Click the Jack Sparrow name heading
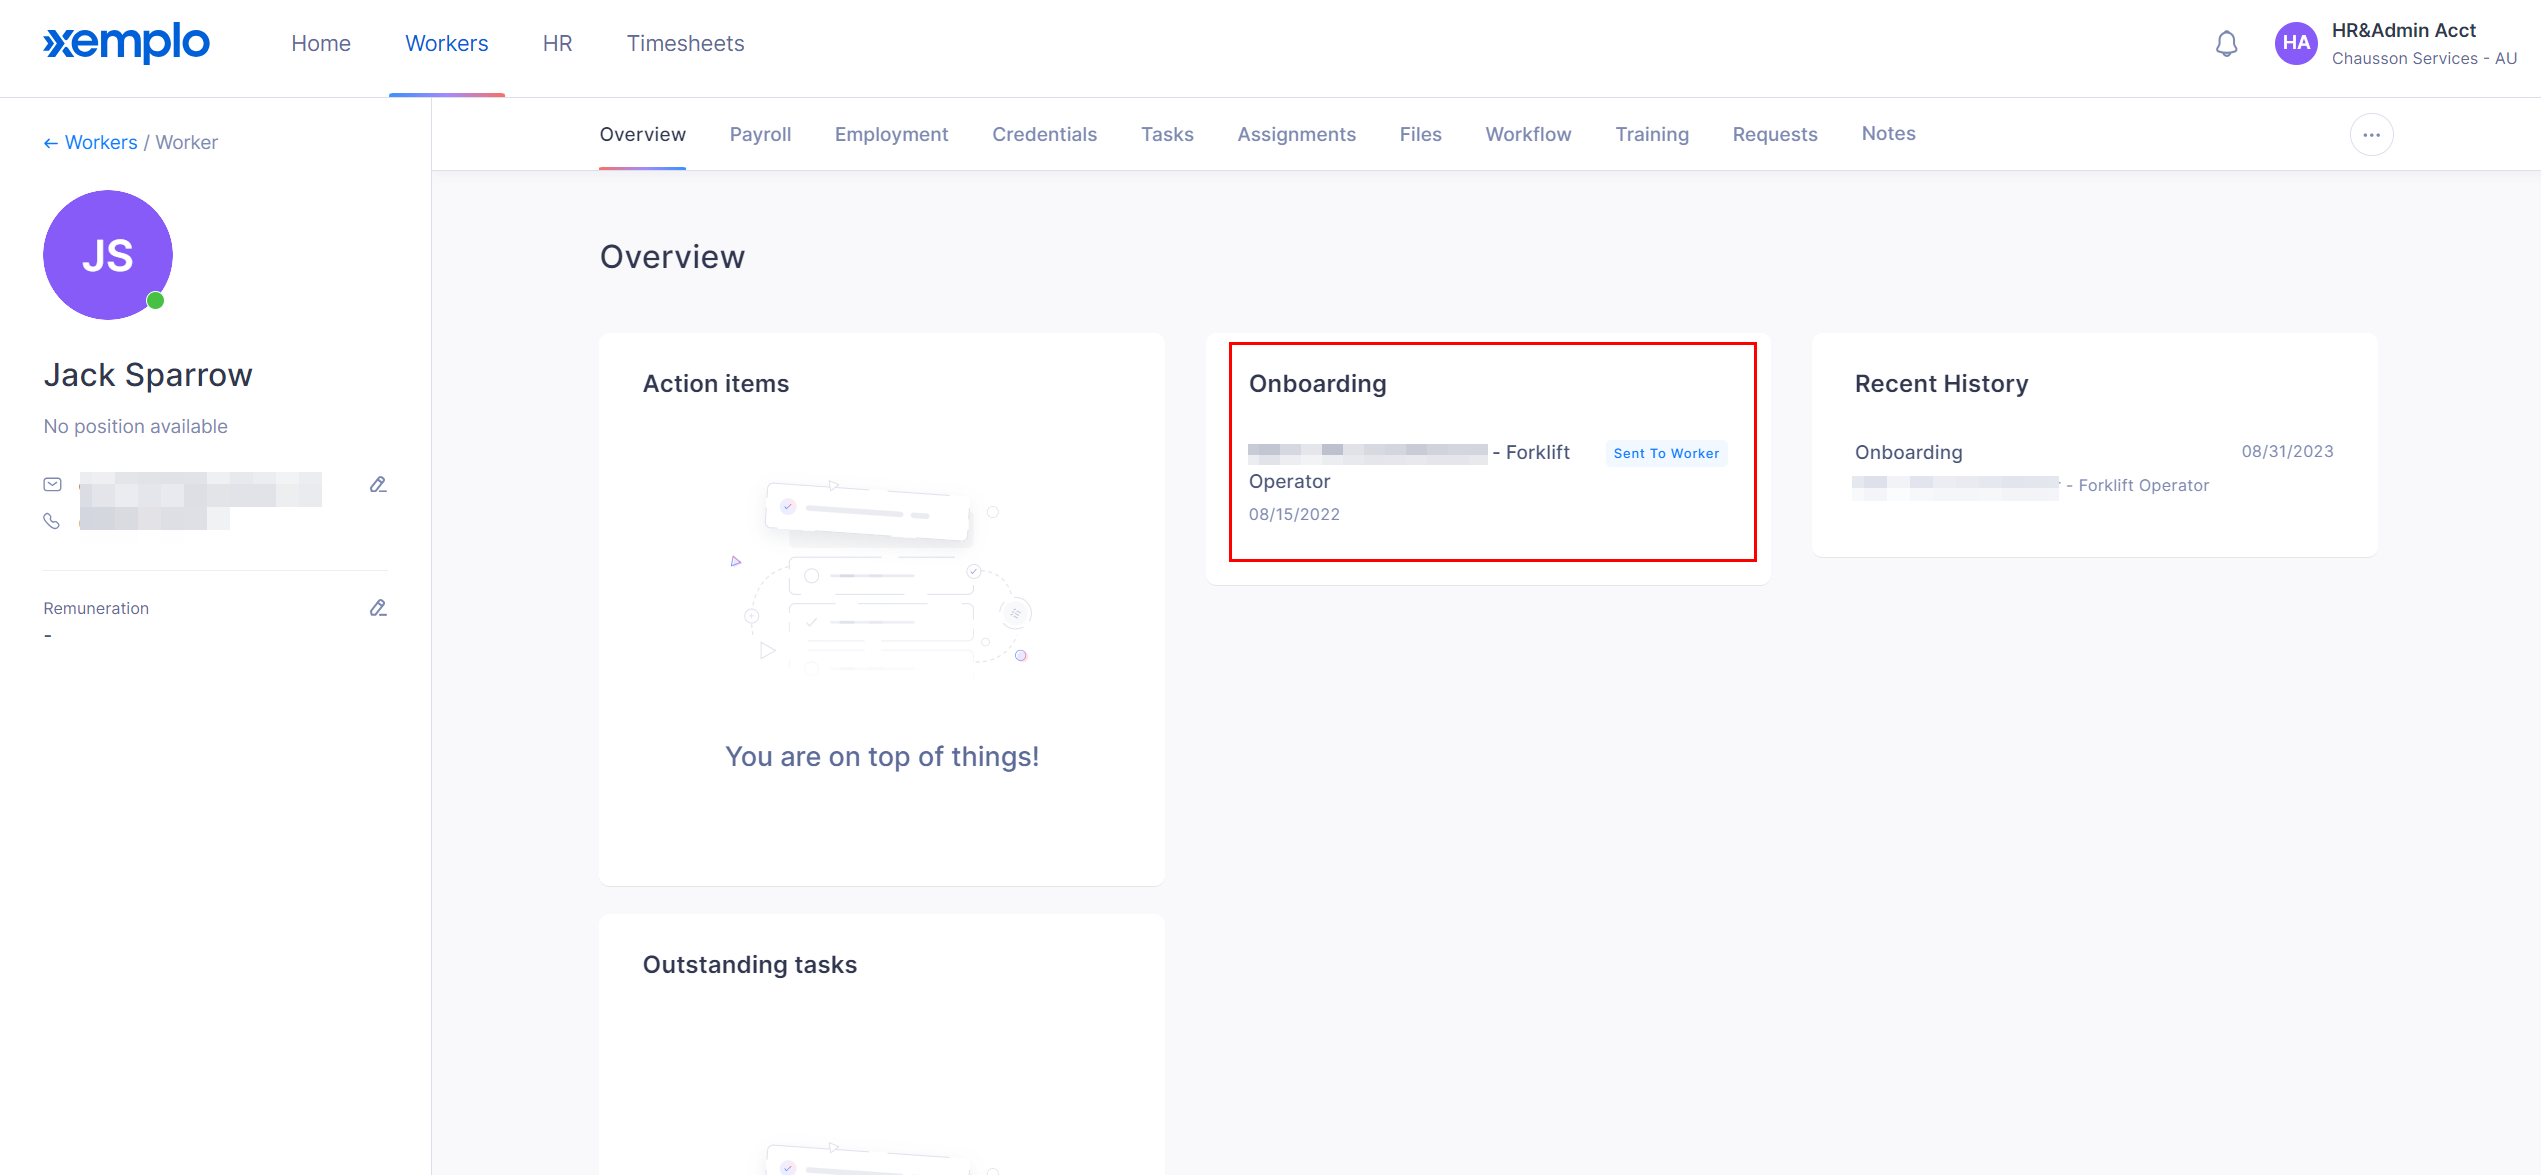This screenshot has width=2541, height=1175. click(148, 375)
